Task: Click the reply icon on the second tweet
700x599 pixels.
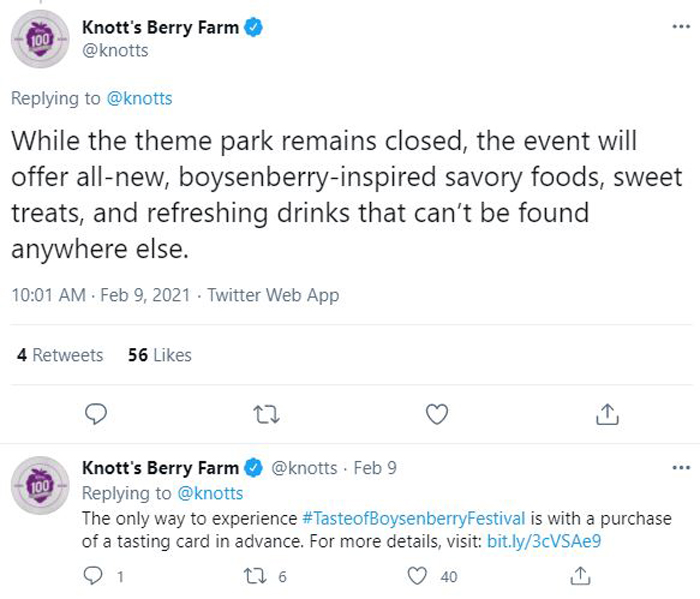Action: [x=93, y=576]
